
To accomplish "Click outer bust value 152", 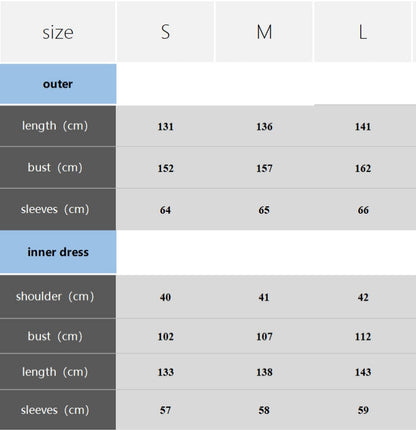I will pos(165,168).
